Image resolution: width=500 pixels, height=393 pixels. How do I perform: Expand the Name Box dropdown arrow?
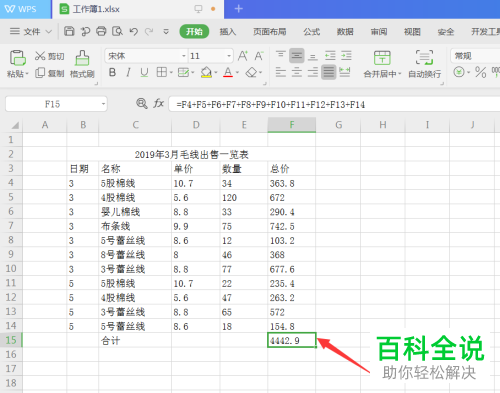click(103, 104)
